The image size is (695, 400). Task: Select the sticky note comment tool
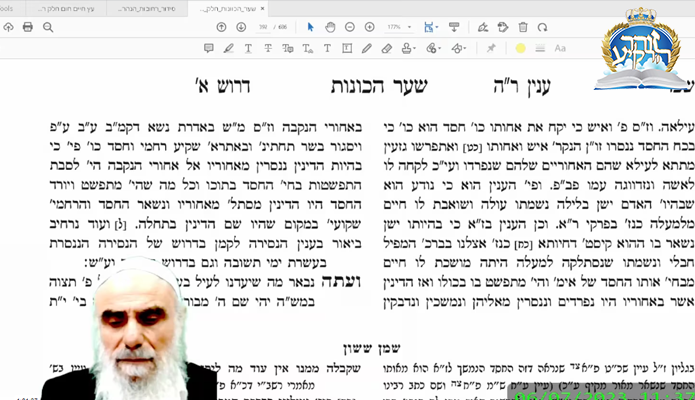click(209, 48)
